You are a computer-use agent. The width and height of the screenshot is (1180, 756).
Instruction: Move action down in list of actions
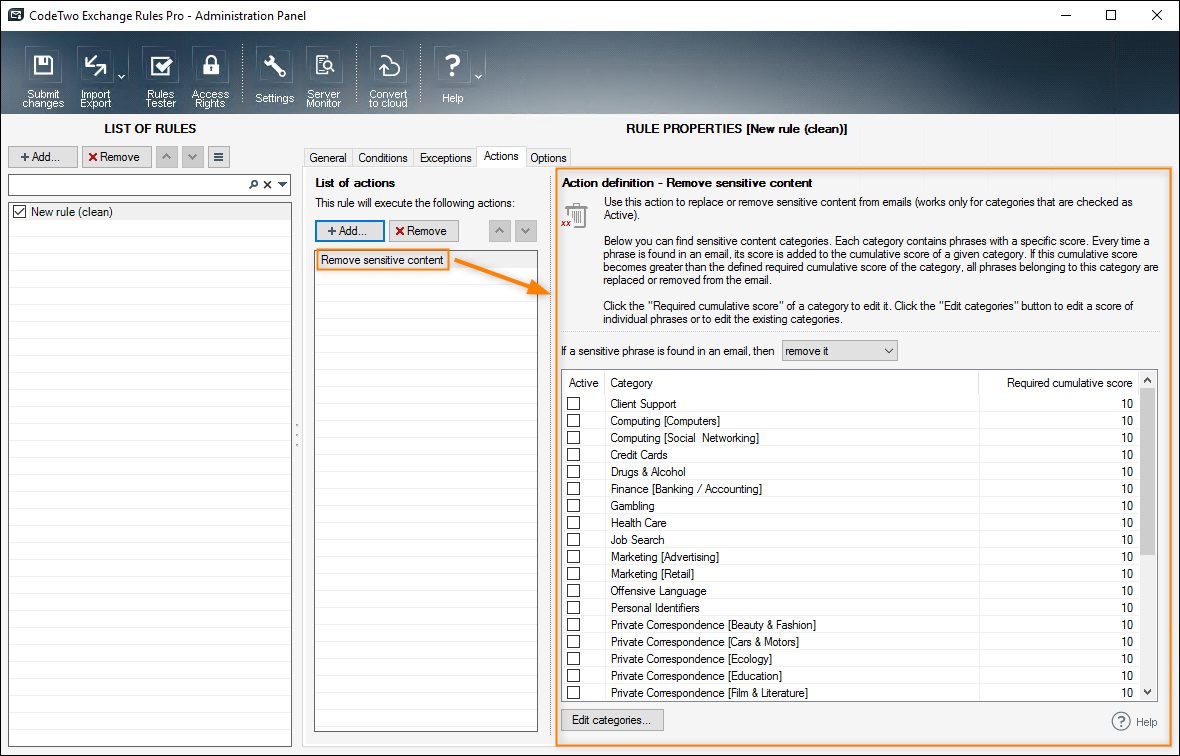[x=525, y=231]
